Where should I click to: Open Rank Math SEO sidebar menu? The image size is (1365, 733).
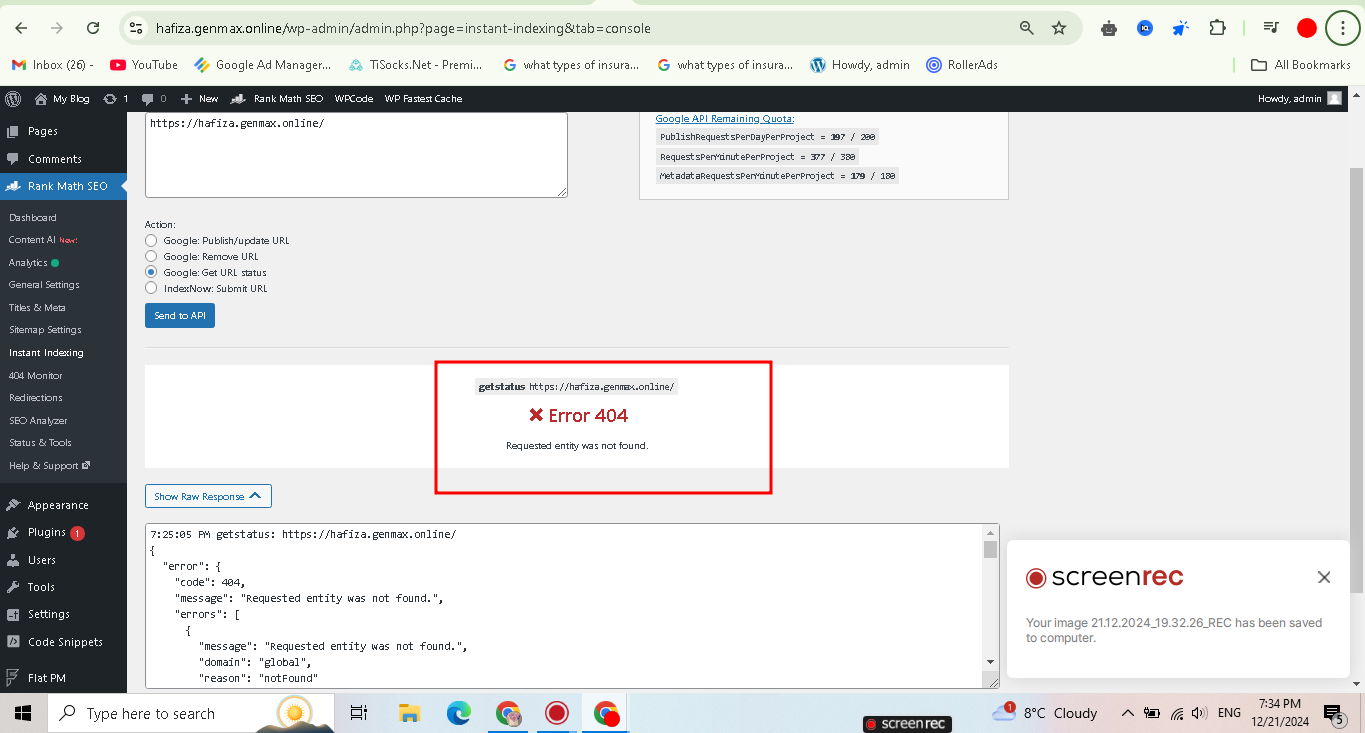click(63, 186)
